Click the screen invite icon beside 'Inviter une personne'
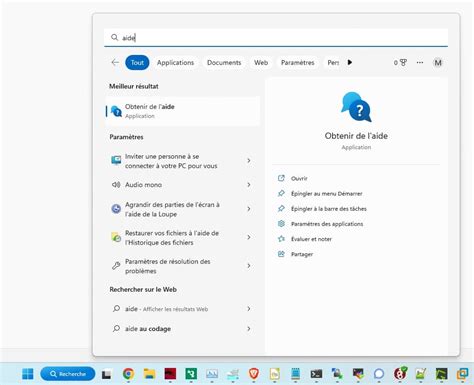Screen dimensions: 474x385 [x=116, y=160]
